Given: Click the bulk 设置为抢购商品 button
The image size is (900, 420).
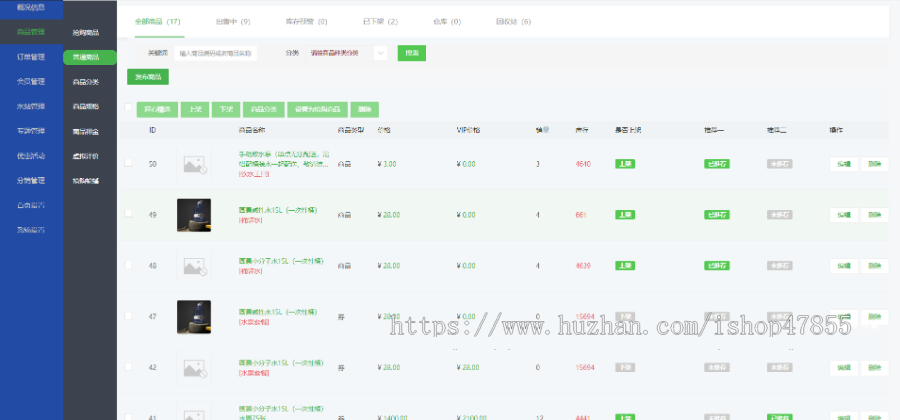Looking at the screenshot, I should click(317, 110).
